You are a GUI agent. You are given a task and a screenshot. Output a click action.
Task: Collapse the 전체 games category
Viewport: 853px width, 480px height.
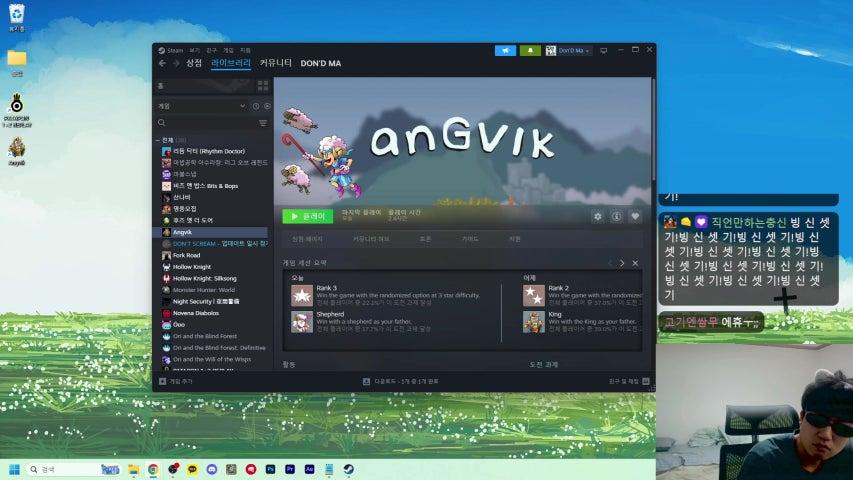tap(158, 140)
